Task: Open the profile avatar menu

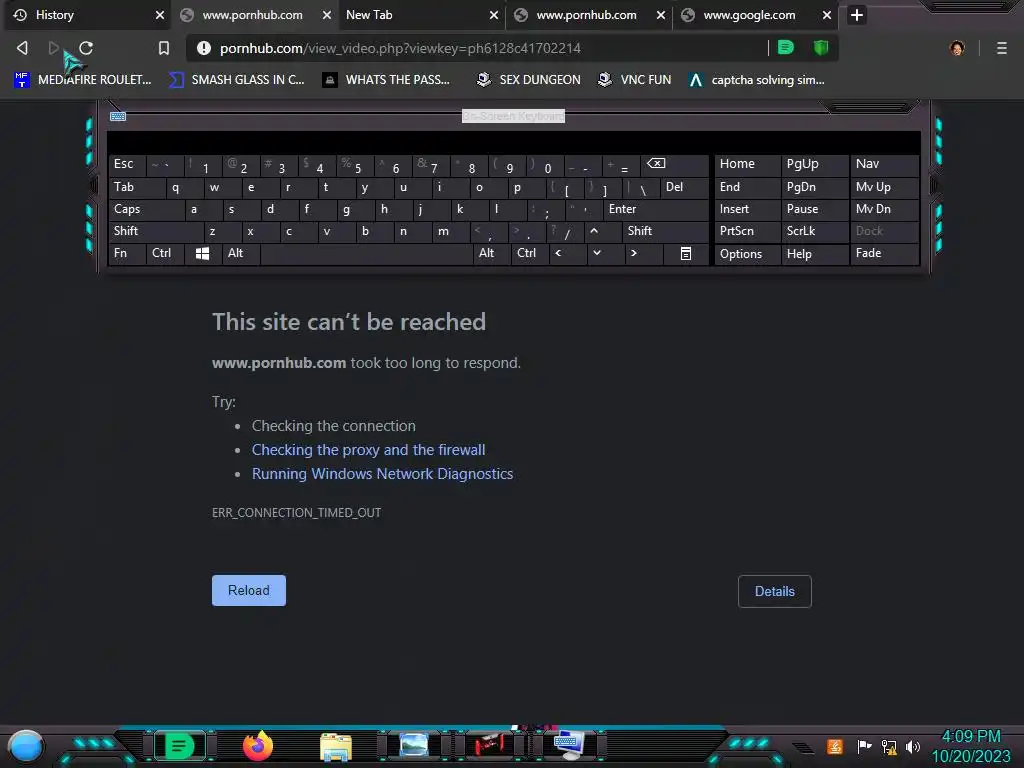Action: click(957, 48)
